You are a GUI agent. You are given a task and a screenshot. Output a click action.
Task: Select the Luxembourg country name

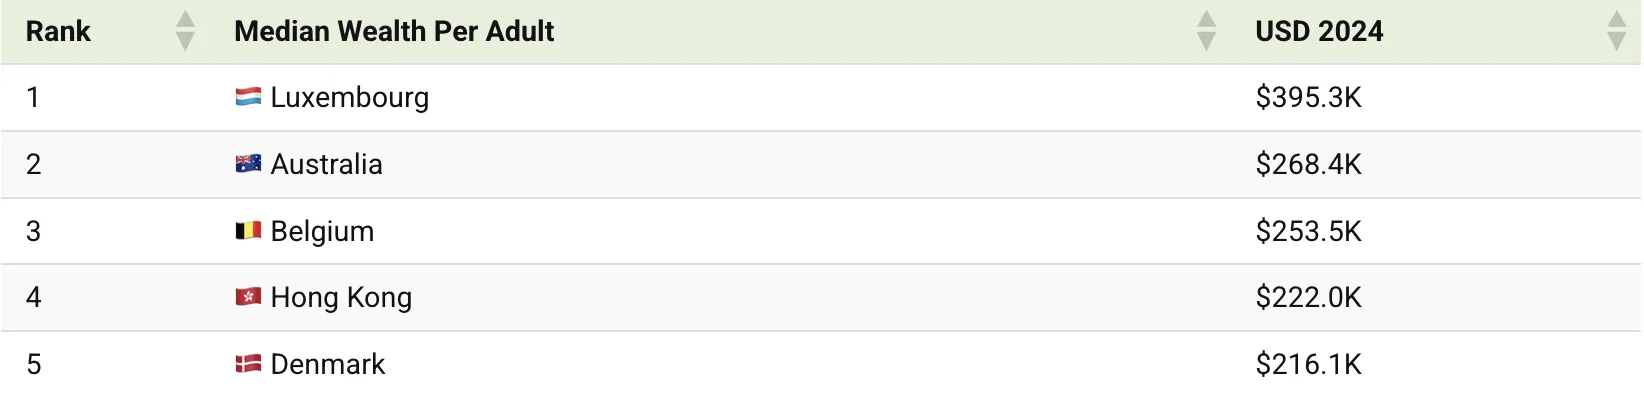(x=349, y=97)
